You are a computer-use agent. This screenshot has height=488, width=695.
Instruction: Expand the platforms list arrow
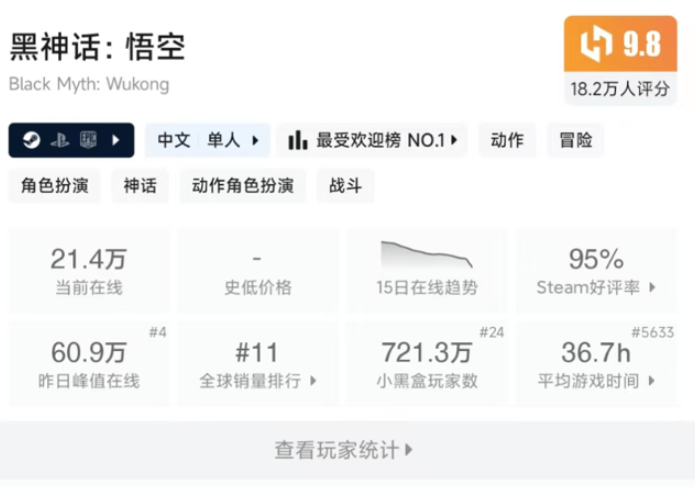tap(116, 141)
